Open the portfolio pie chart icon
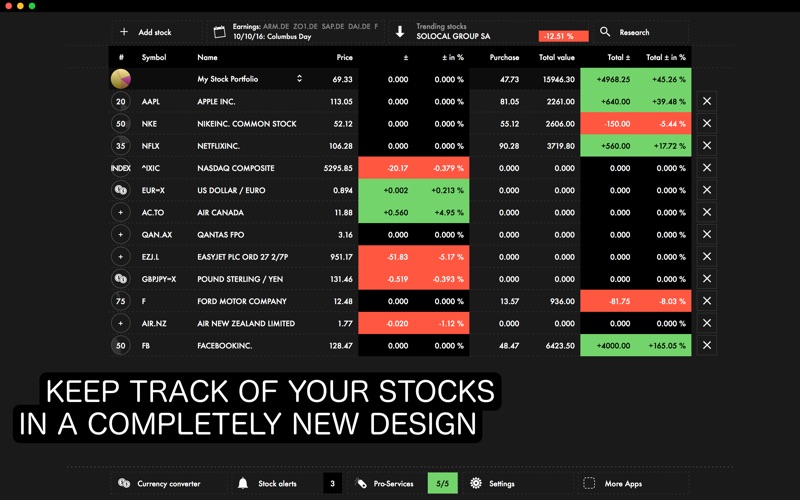This screenshot has height=500, width=800. 121,79
